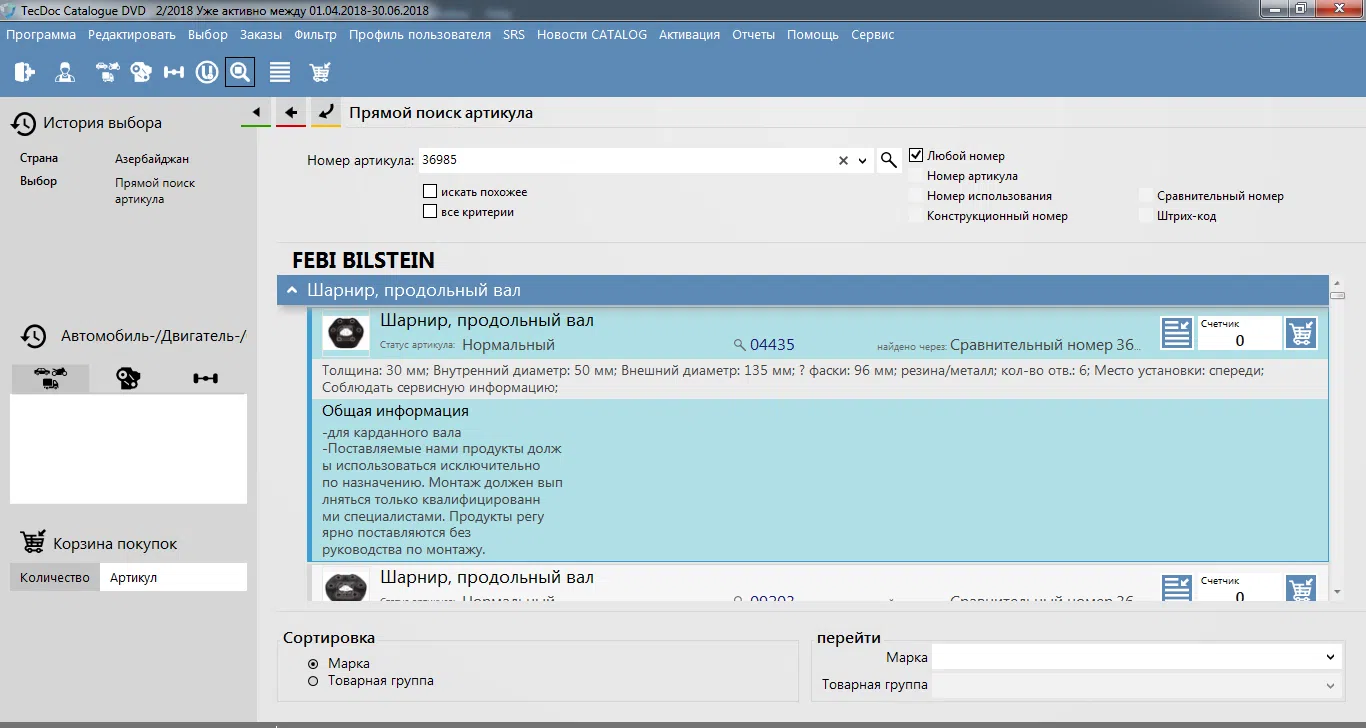This screenshot has height=728, width=1366.
Task: Click the 'Прямой поиск артикула' history entry
Action: [x=155, y=191]
